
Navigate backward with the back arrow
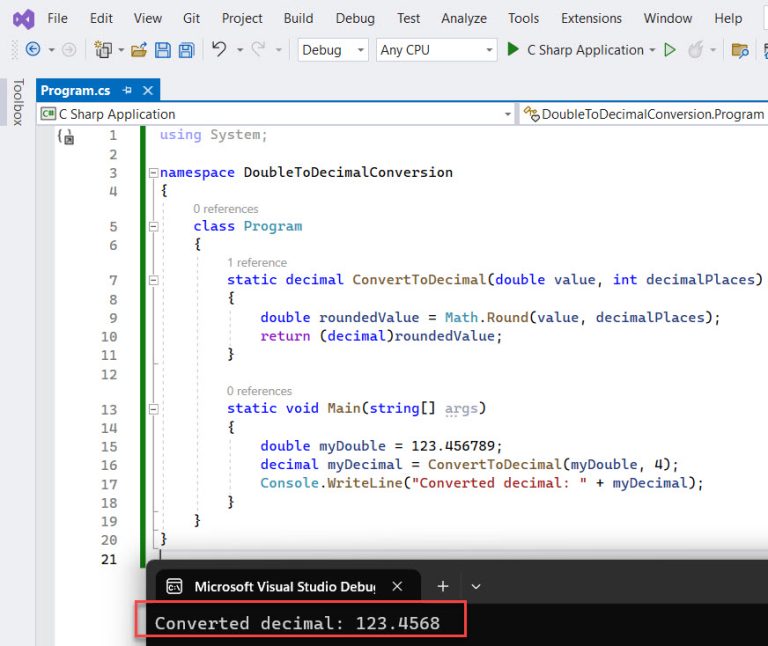33,49
